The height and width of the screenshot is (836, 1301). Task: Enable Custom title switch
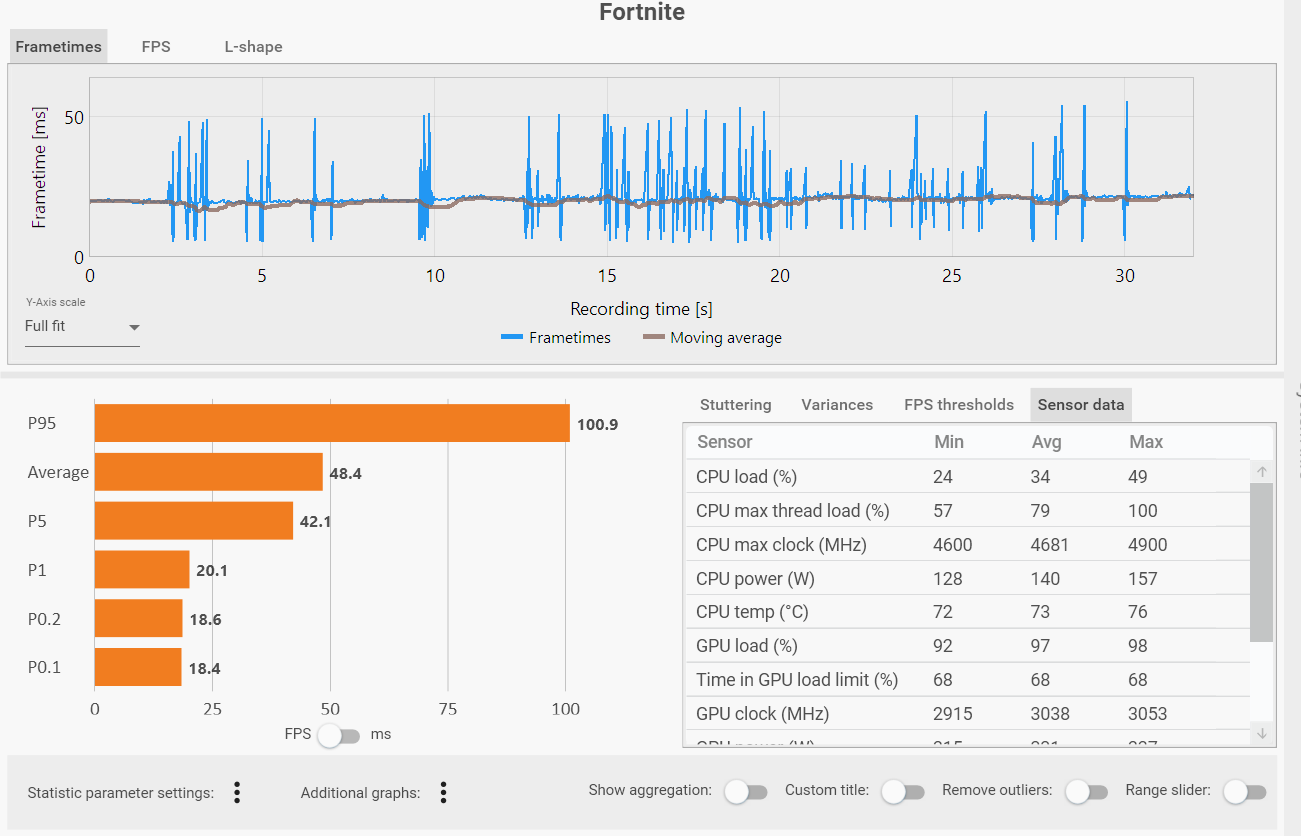(x=903, y=792)
